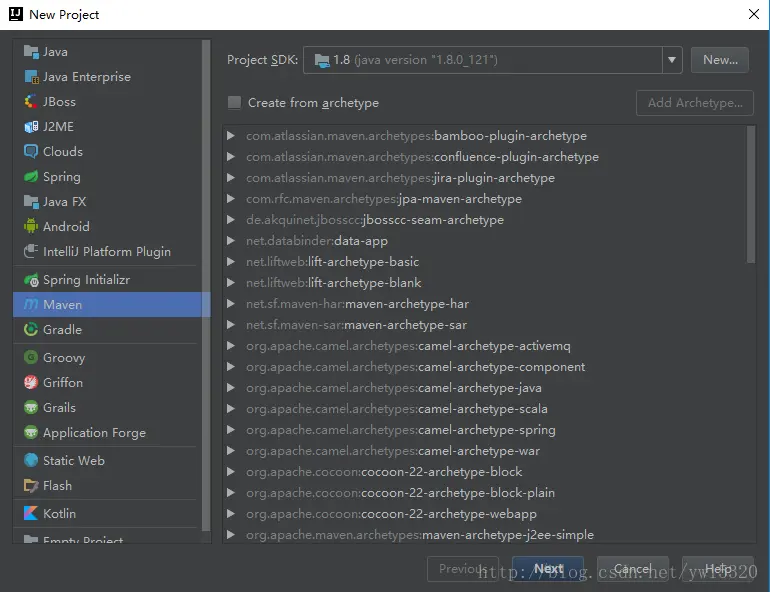The height and width of the screenshot is (592, 770).
Task: Select camel-archetype-scala row text
Action: click(x=397, y=409)
